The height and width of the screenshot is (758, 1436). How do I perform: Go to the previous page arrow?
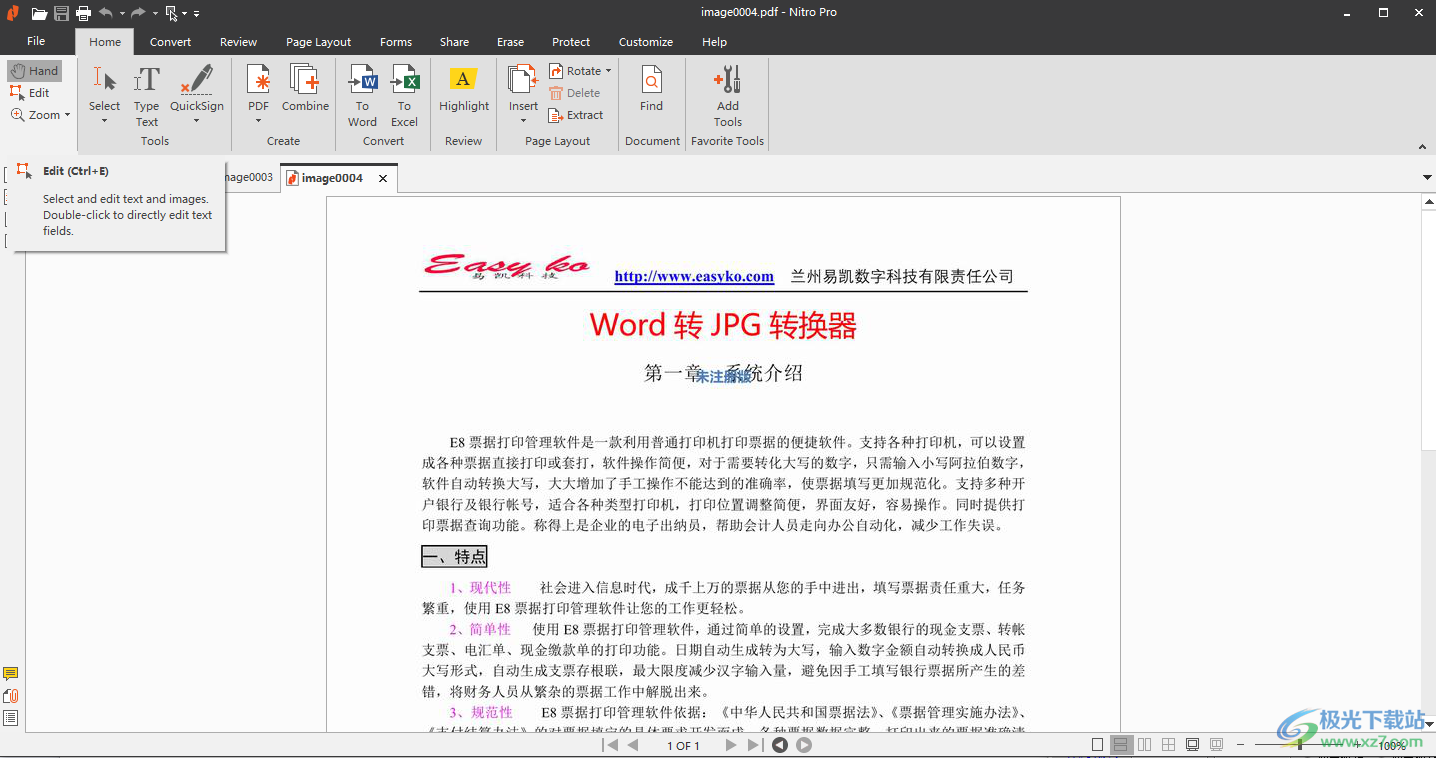pos(632,745)
